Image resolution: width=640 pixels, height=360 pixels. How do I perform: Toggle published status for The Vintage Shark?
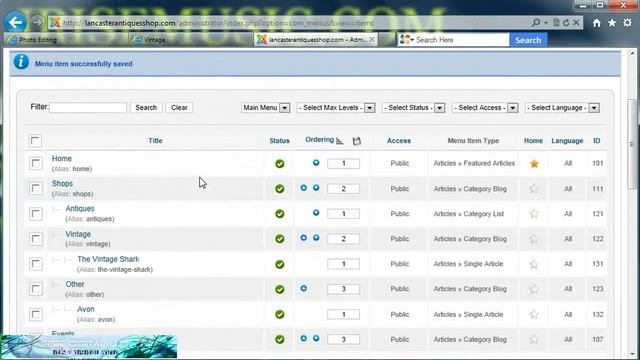point(280,264)
